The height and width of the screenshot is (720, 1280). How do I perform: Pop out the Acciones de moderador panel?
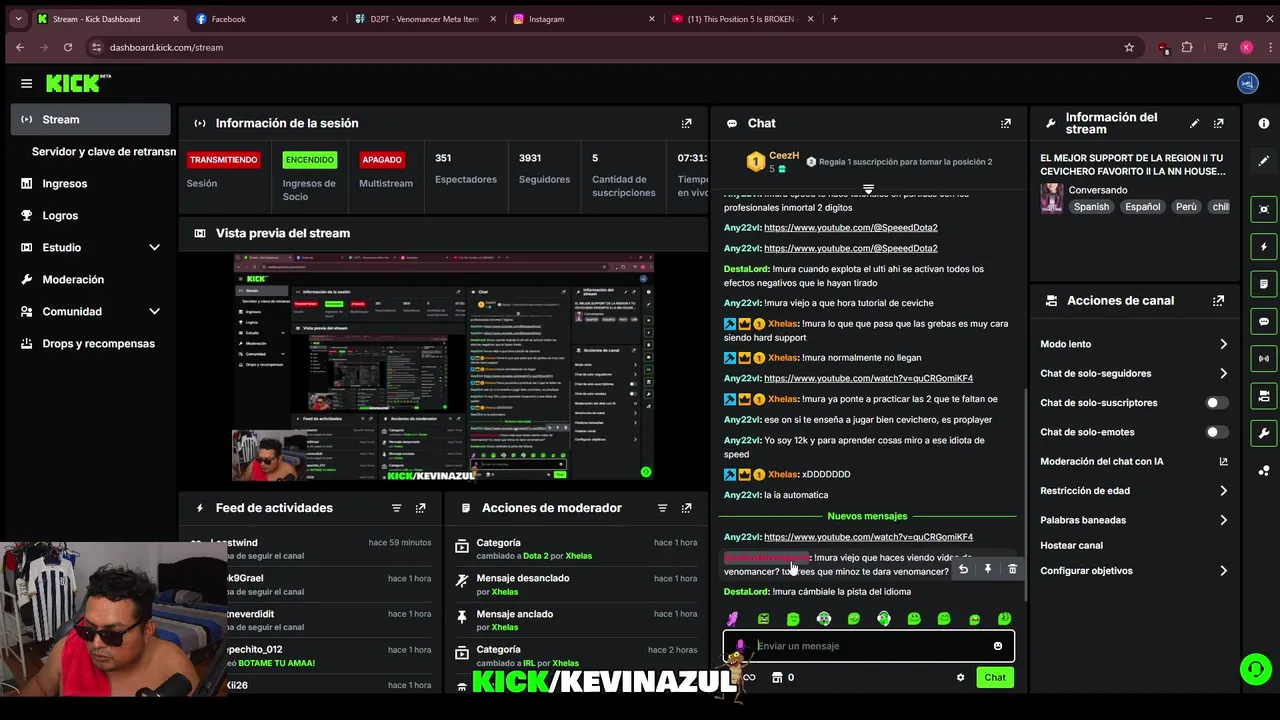686,508
